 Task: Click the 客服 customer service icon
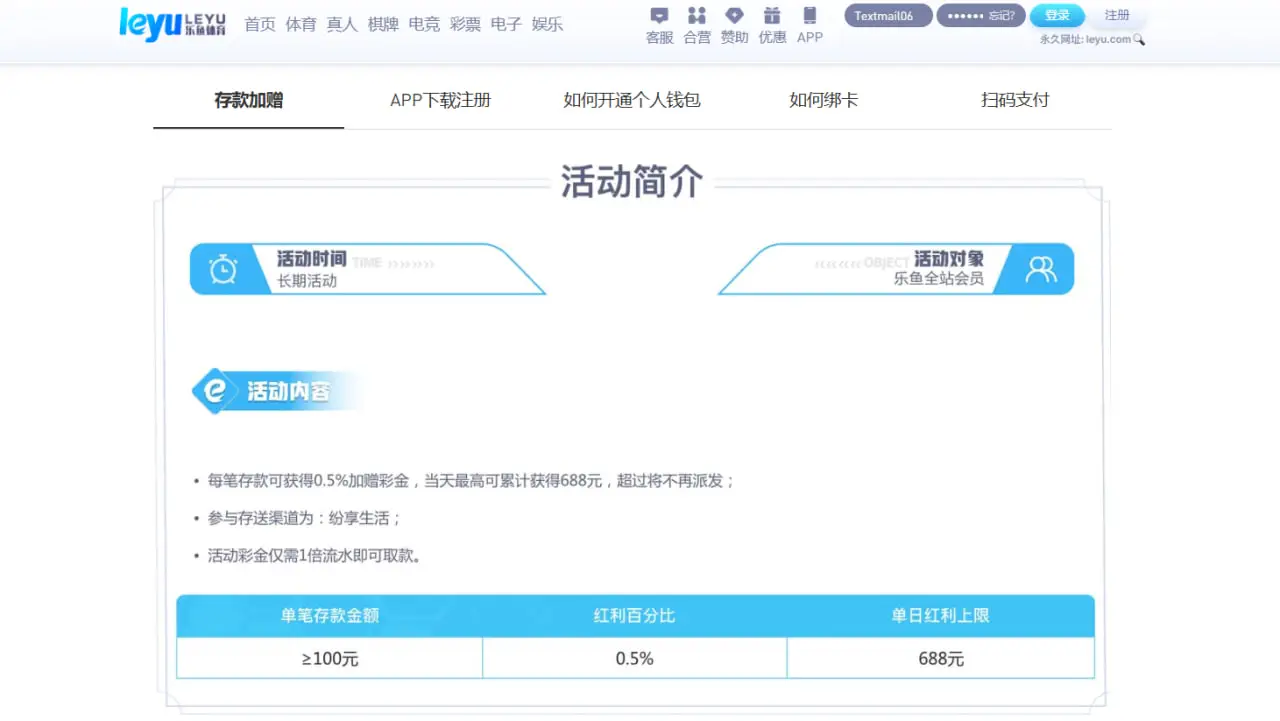pyautogui.click(x=658, y=16)
